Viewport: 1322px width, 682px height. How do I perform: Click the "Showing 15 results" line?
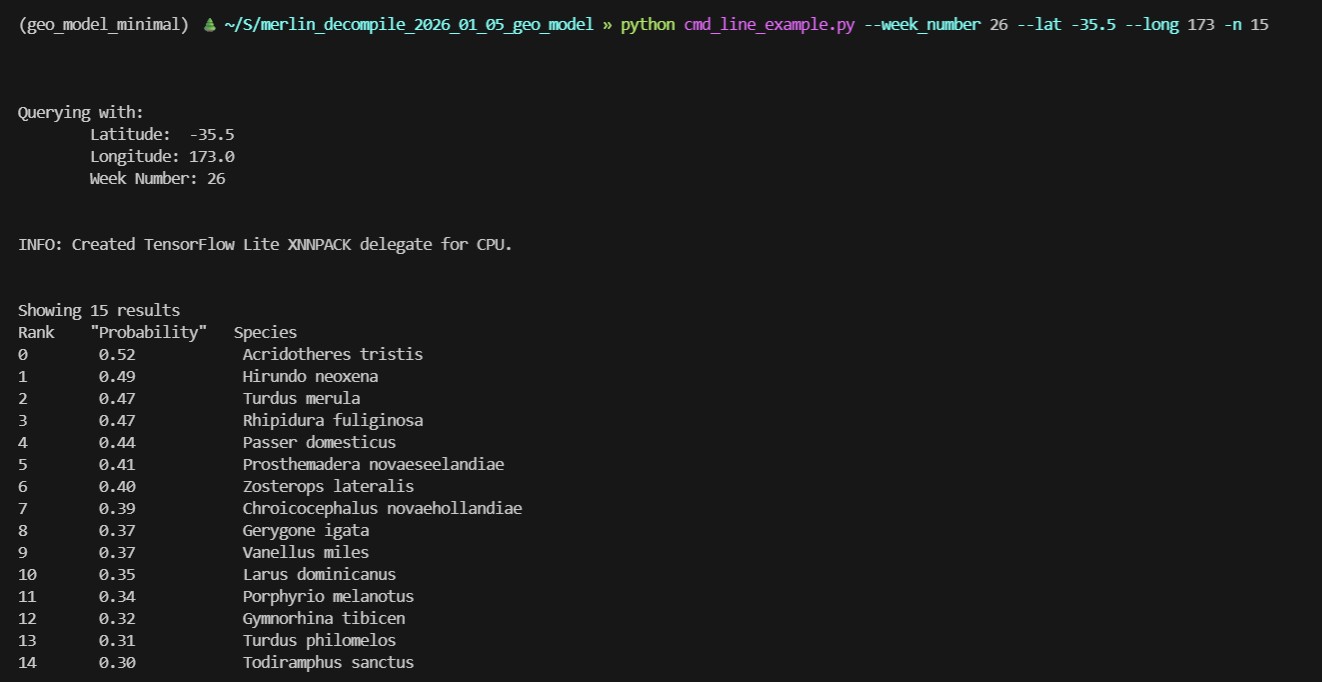coord(99,310)
